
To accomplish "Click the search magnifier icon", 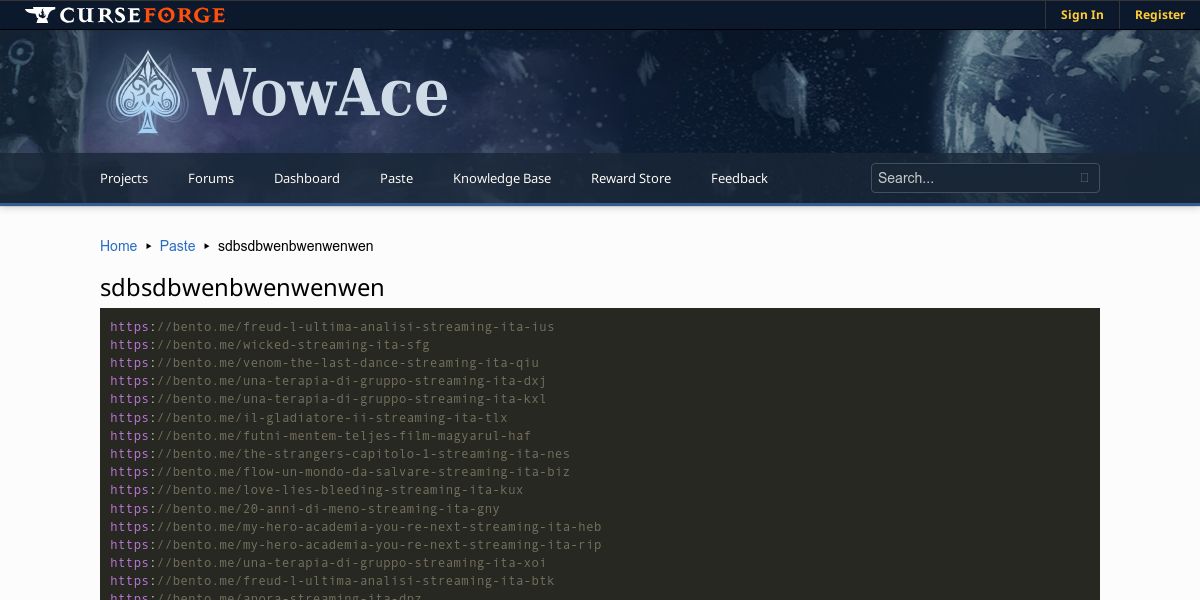I will point(1084,178).
